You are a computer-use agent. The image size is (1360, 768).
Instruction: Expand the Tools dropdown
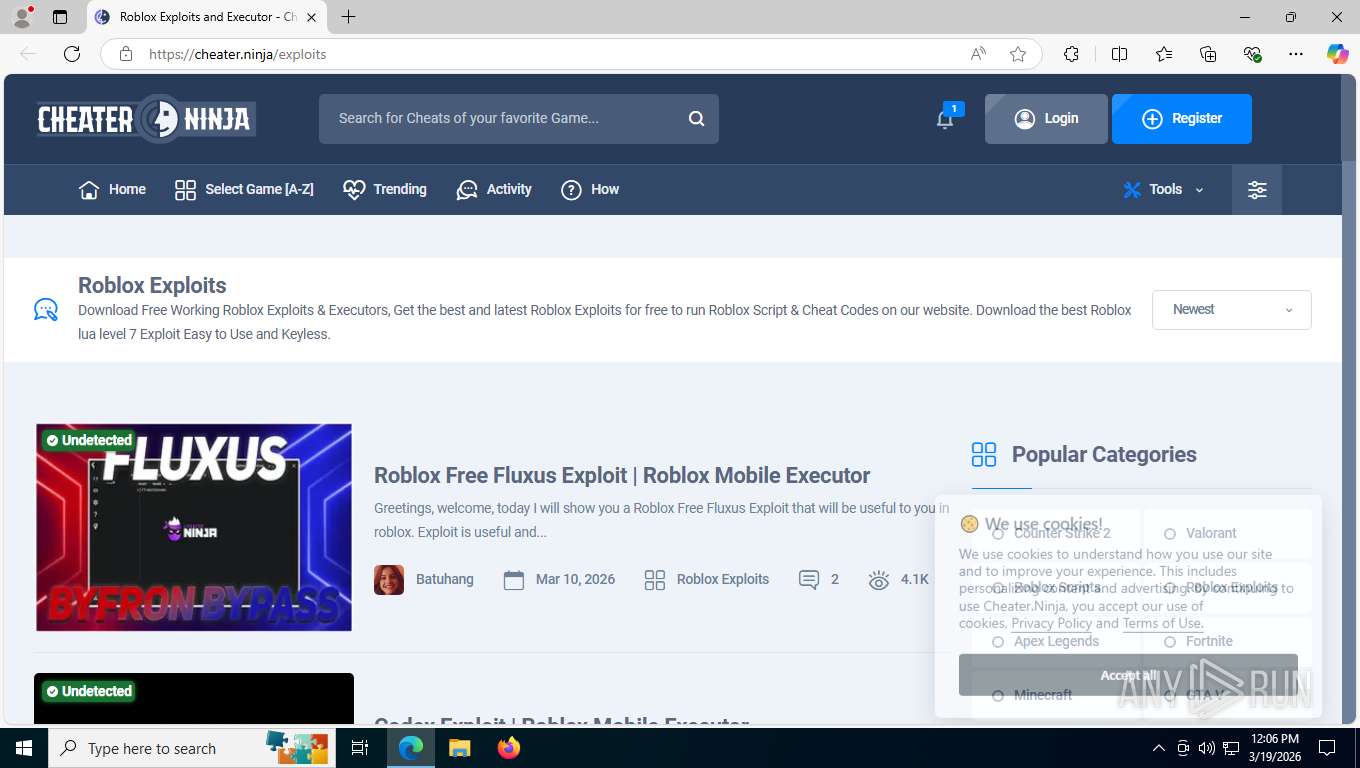[x=1163, y=190]
